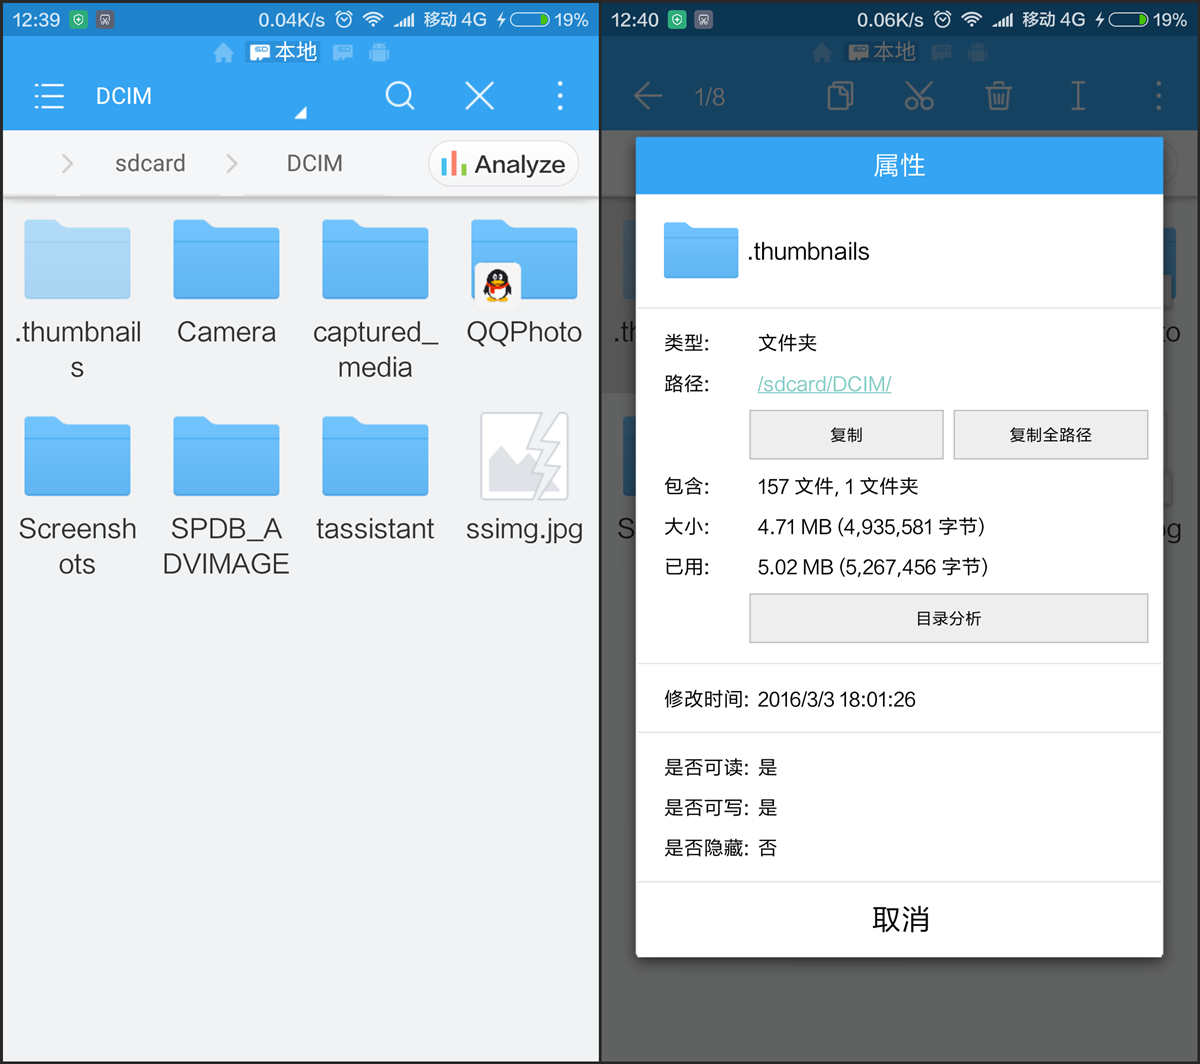Tap the home icon above the toolbar
Image resolution: width=1200 pixels, height=1064 pixels.
click(x=224, y=53)
